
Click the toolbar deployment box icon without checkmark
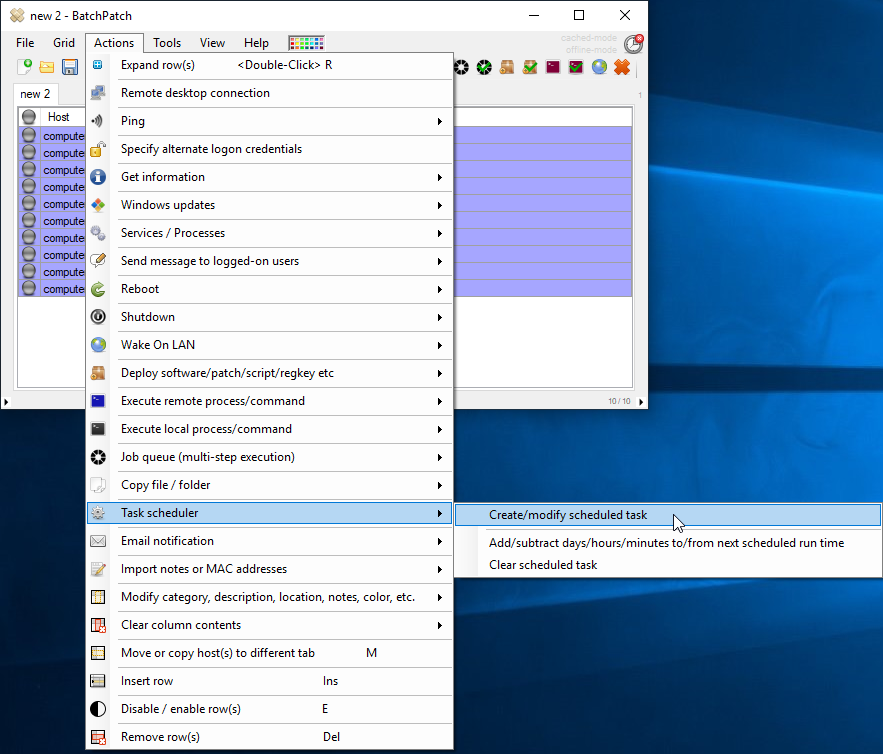(507, 68)
